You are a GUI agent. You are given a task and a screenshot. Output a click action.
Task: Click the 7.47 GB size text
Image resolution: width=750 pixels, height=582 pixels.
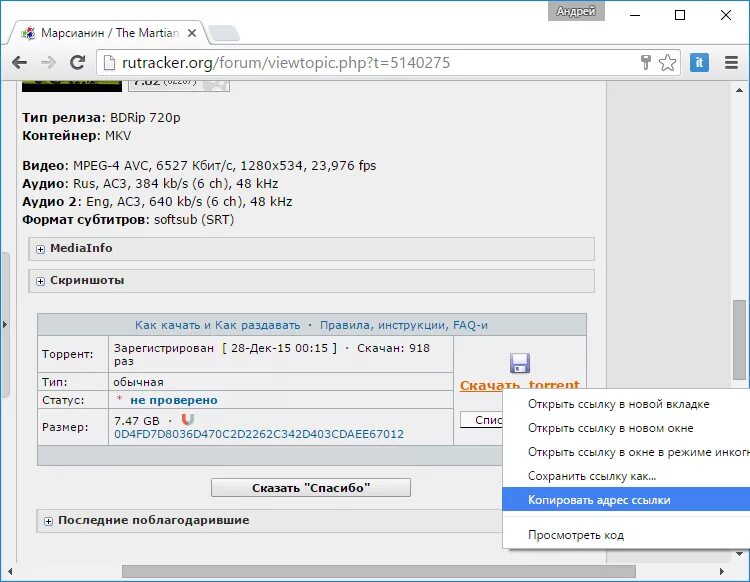click(x=137, y=421)
